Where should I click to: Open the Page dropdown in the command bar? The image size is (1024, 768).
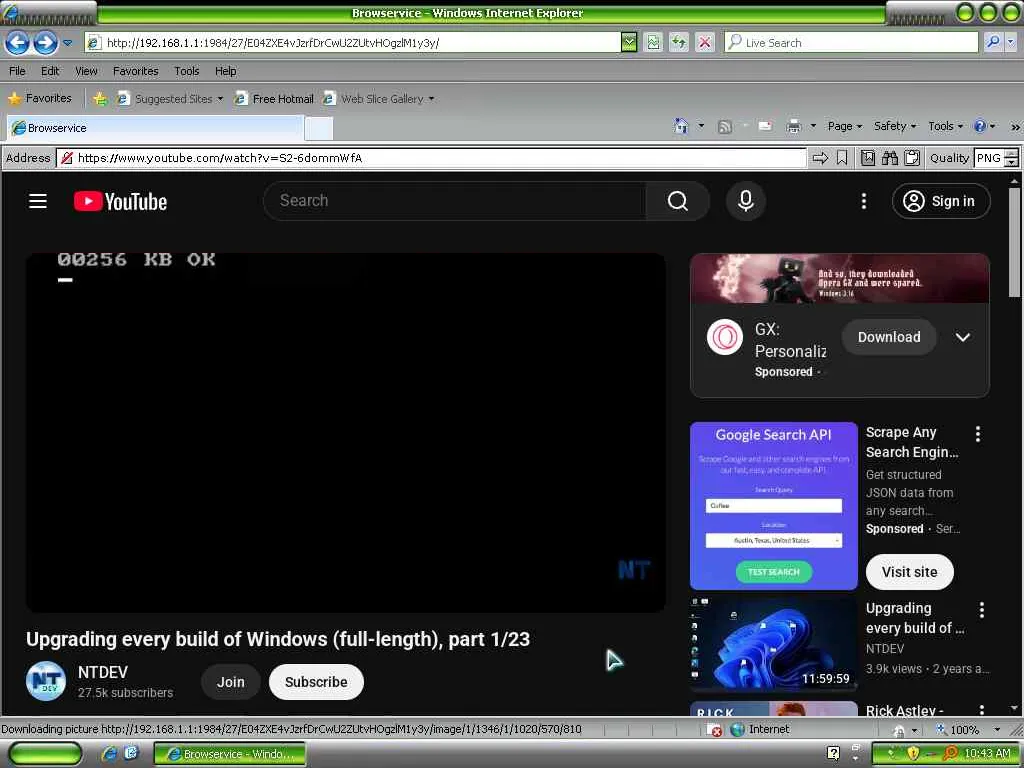point(845,126)
